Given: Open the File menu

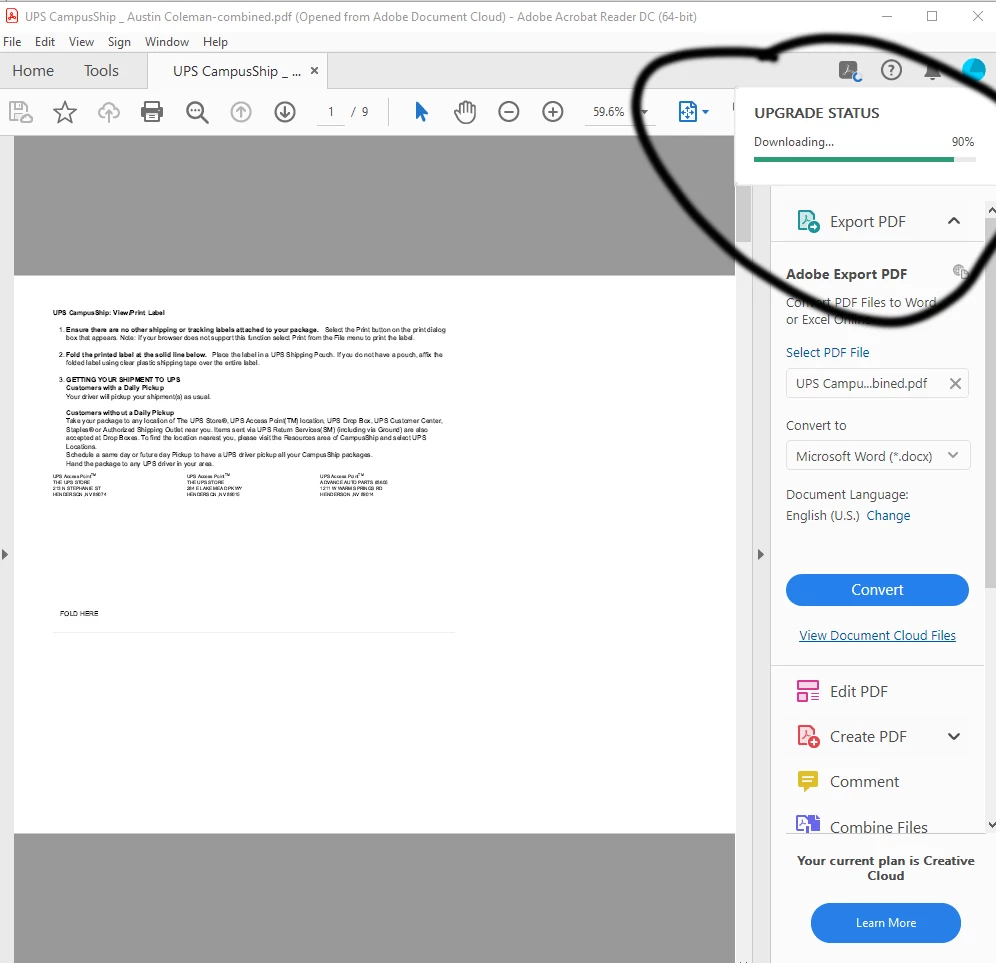Looking at the screenshot, I should 12,42.
